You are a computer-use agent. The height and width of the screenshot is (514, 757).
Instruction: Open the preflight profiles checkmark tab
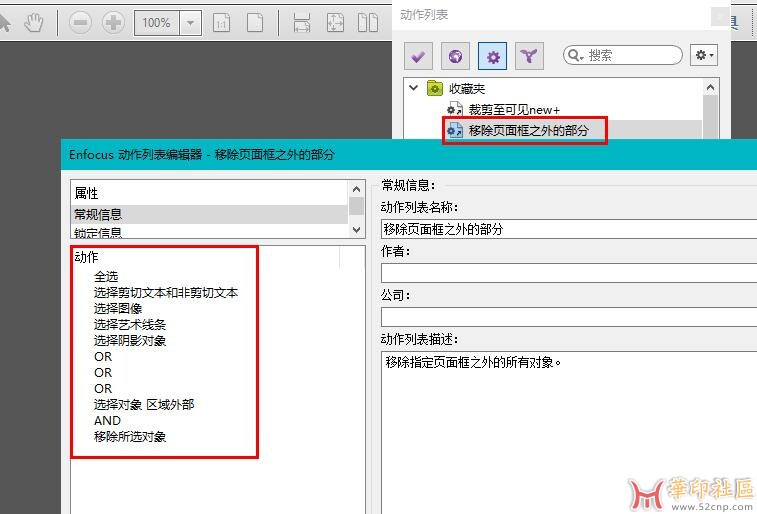419,56
